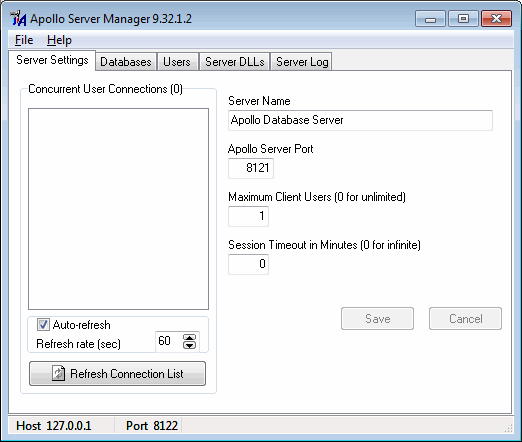Screen dimensions: 522x442
Task: Click the Cancel button
Action: (465, 319)
